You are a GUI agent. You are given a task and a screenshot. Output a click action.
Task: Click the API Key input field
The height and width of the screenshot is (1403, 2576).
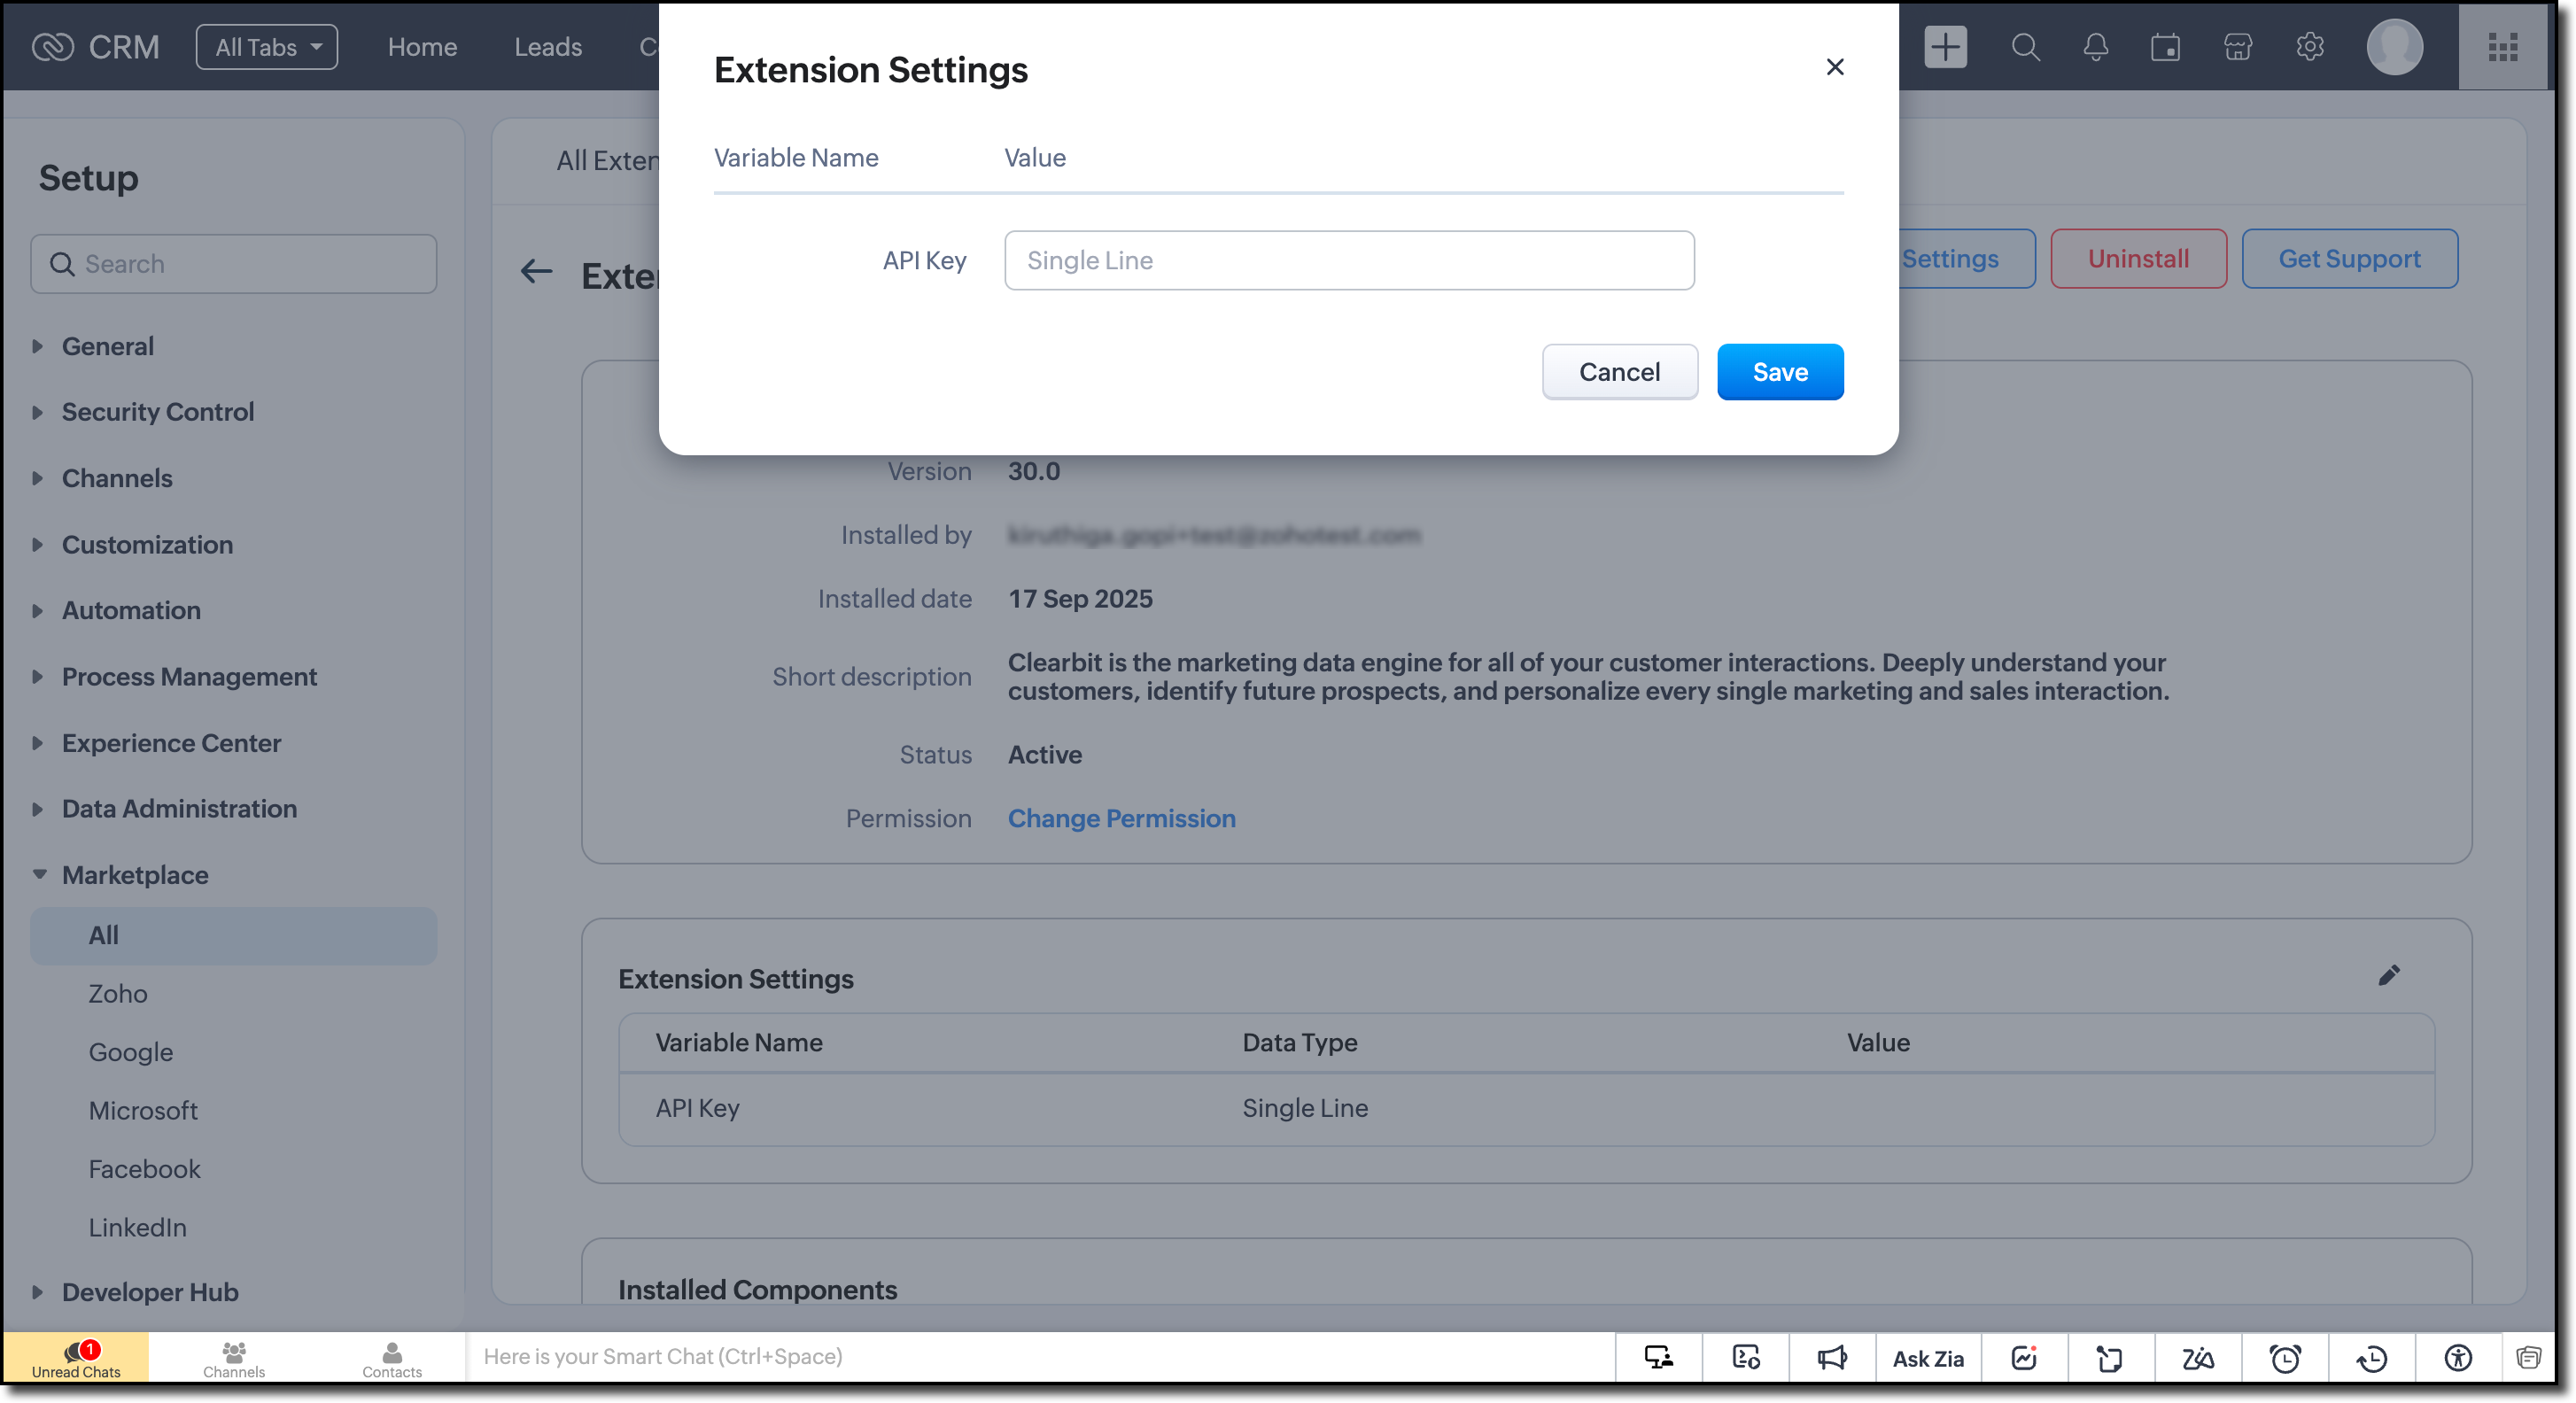1348,260
